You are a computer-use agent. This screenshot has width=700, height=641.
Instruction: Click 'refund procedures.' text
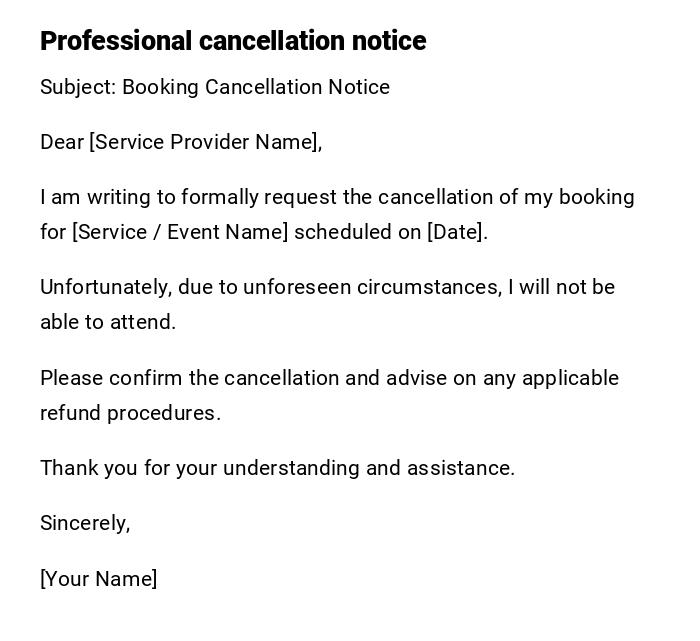coord(130,413)
